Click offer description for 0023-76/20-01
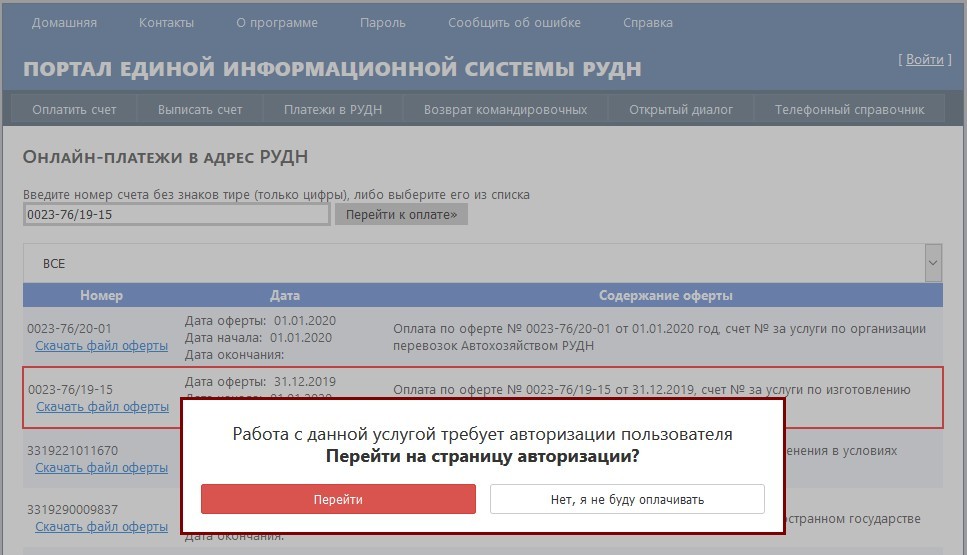967x555 pixels. (659, 337)
